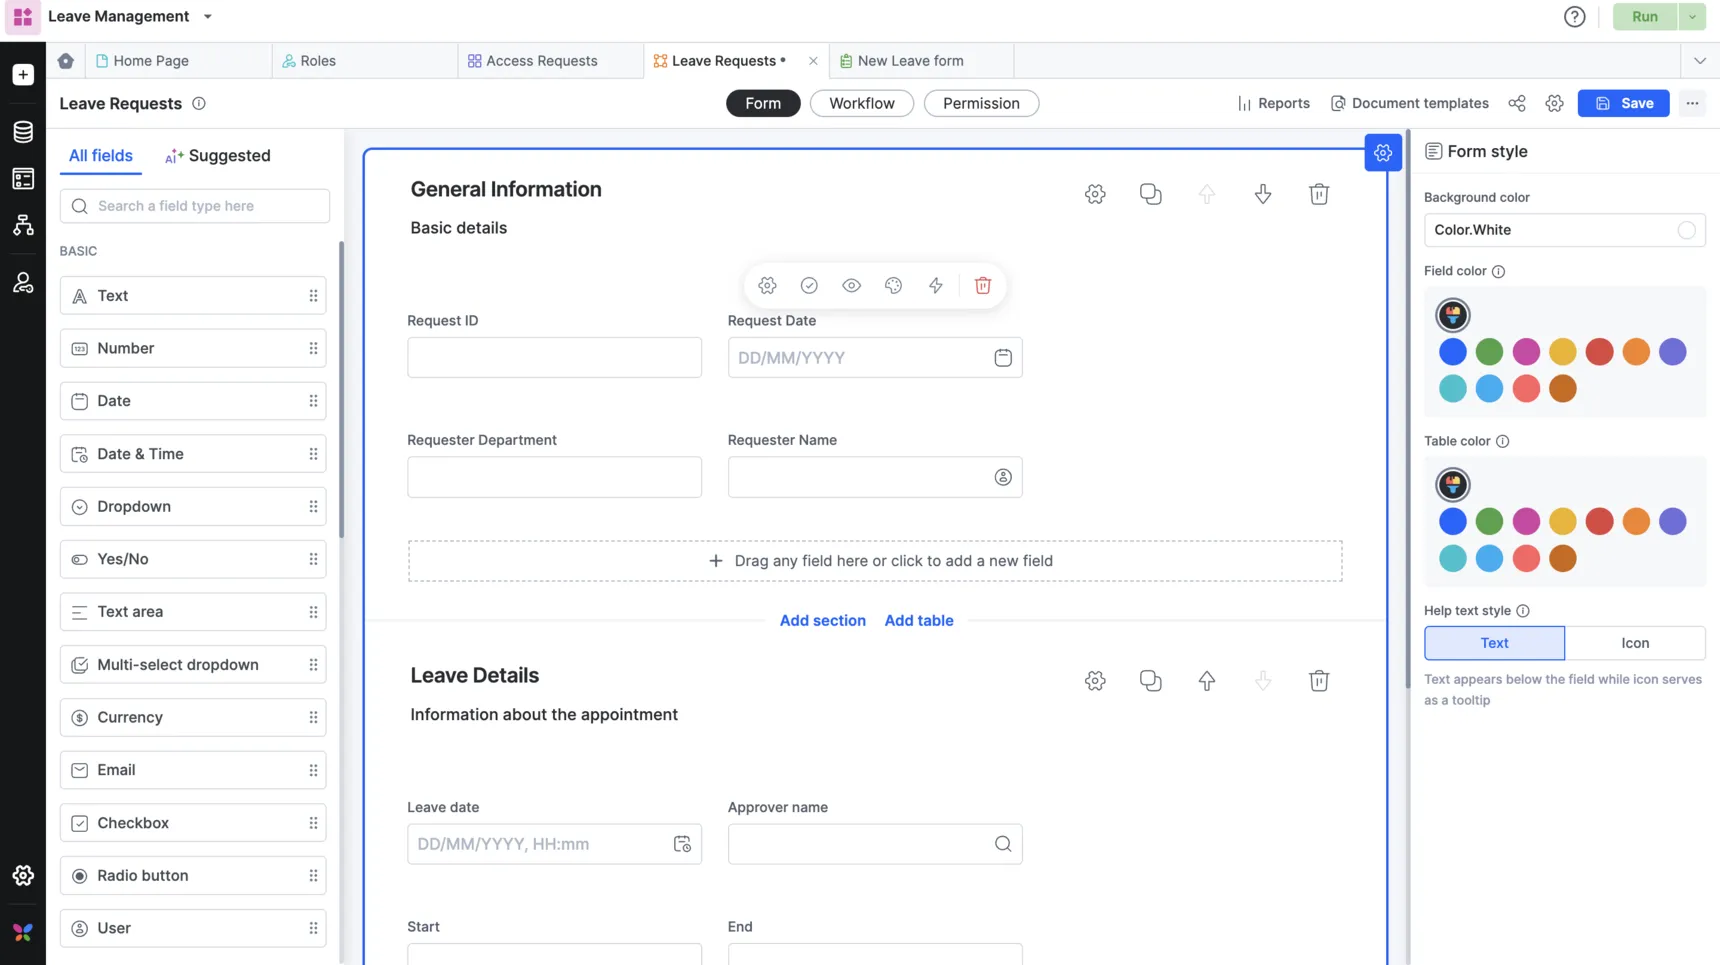The height and width of the screenshot is (965, 1720).
Task: Pick red Table color swatch
Action: [x=1599, y=522]
